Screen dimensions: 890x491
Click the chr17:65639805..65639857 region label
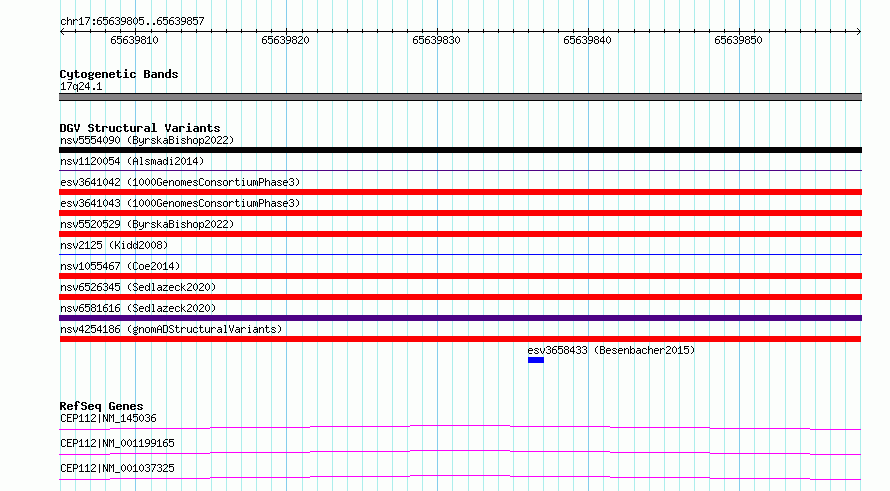point(132,22)
